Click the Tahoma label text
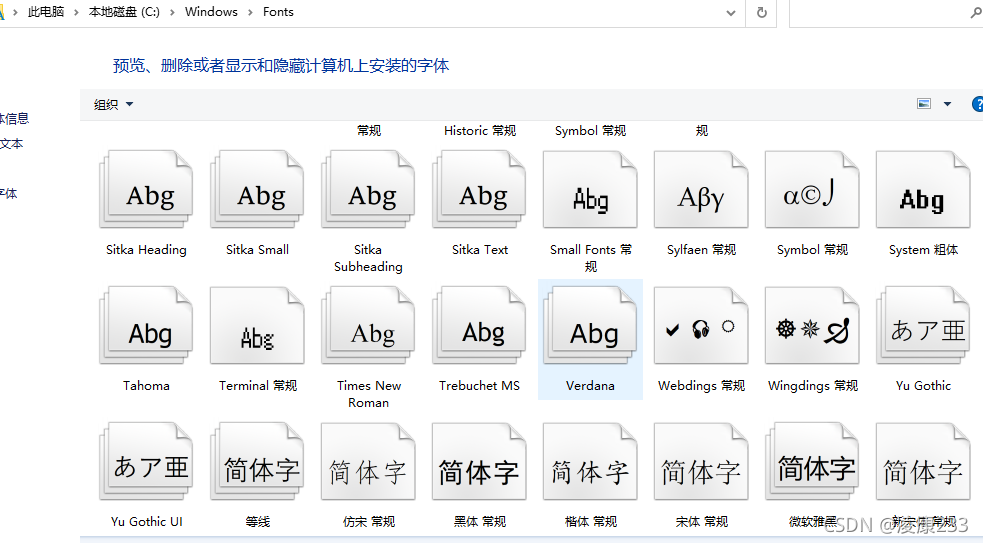Image resolution: width=983 pixels, height=543 pixels. pos(146,386)
